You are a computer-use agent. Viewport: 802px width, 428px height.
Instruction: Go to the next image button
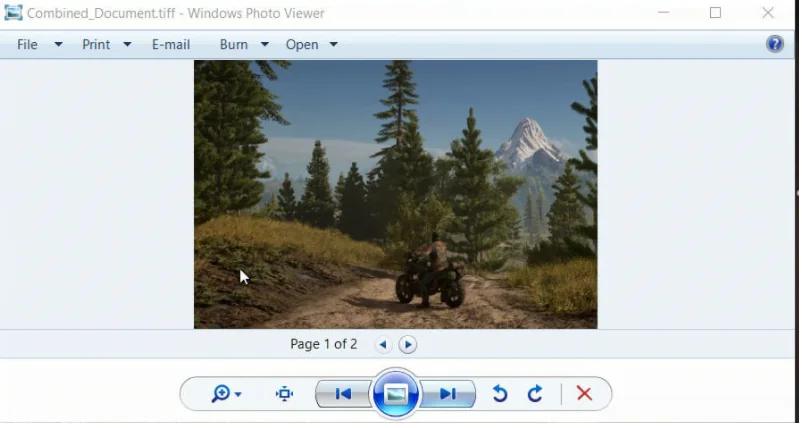[x=448, y=394]
